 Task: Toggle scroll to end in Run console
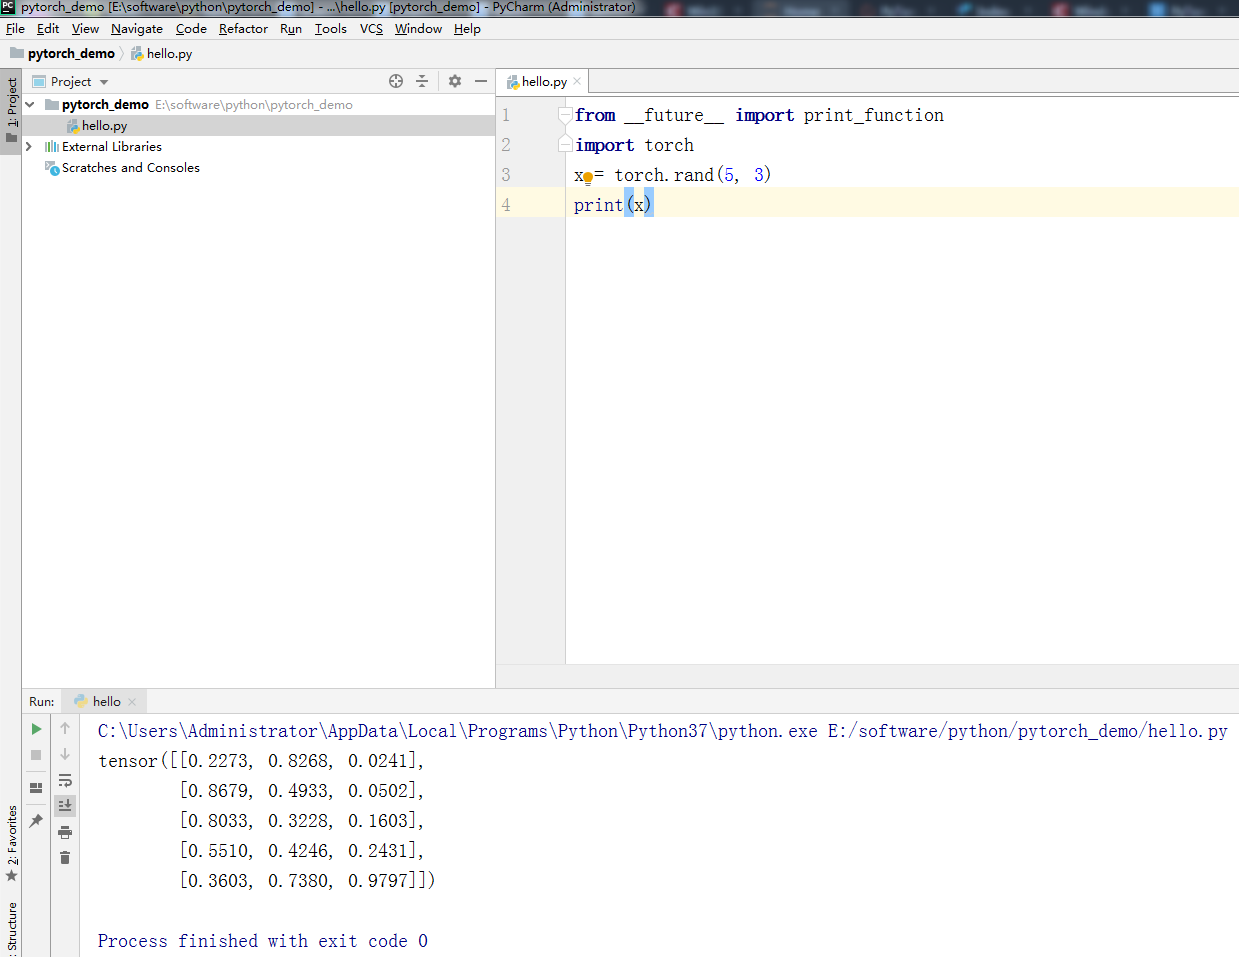point(65,805)
